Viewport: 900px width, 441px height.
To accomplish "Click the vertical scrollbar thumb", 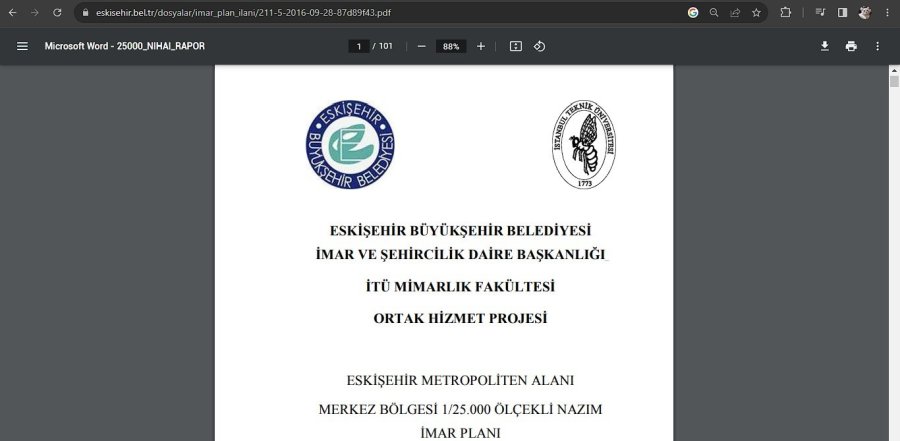I will click(x=894, y=81).
